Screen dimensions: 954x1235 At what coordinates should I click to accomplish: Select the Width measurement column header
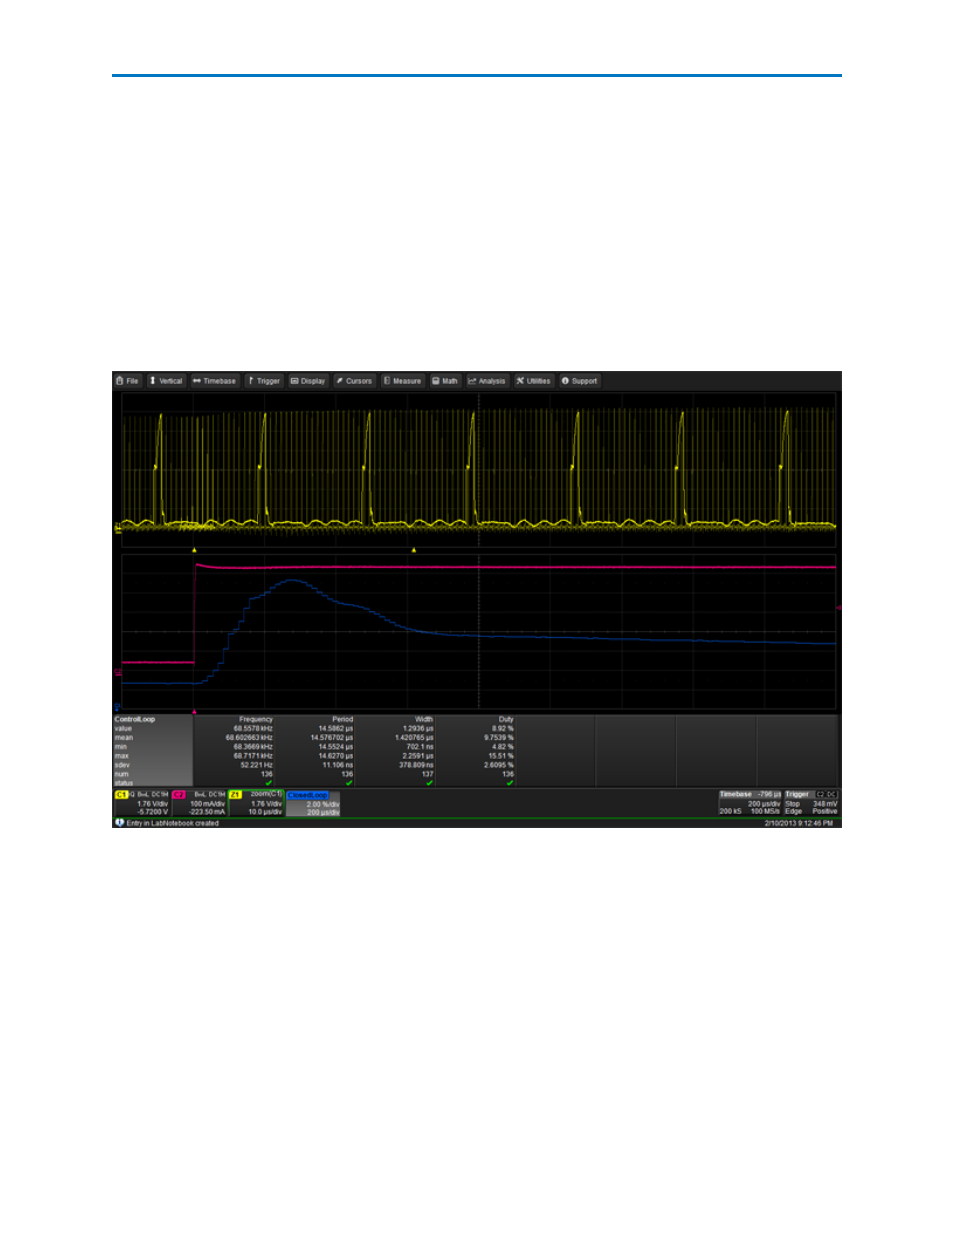point(424,719)
